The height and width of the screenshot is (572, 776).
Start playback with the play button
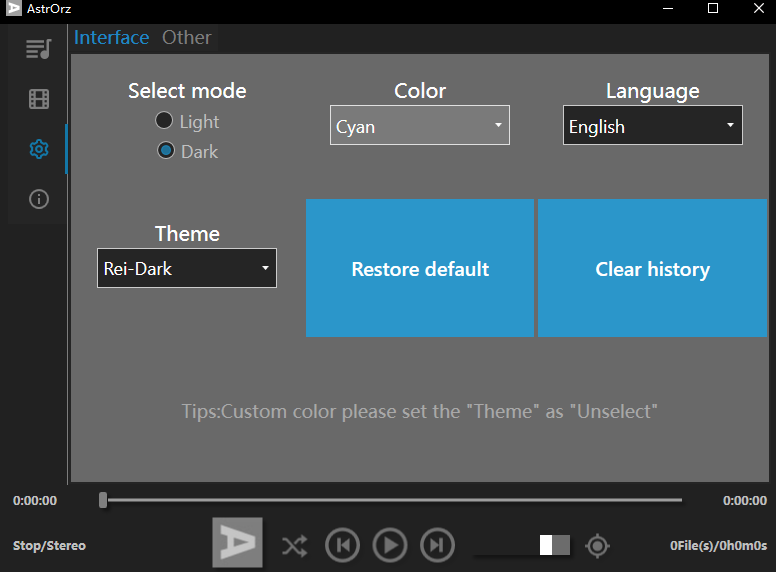(390, 545)
